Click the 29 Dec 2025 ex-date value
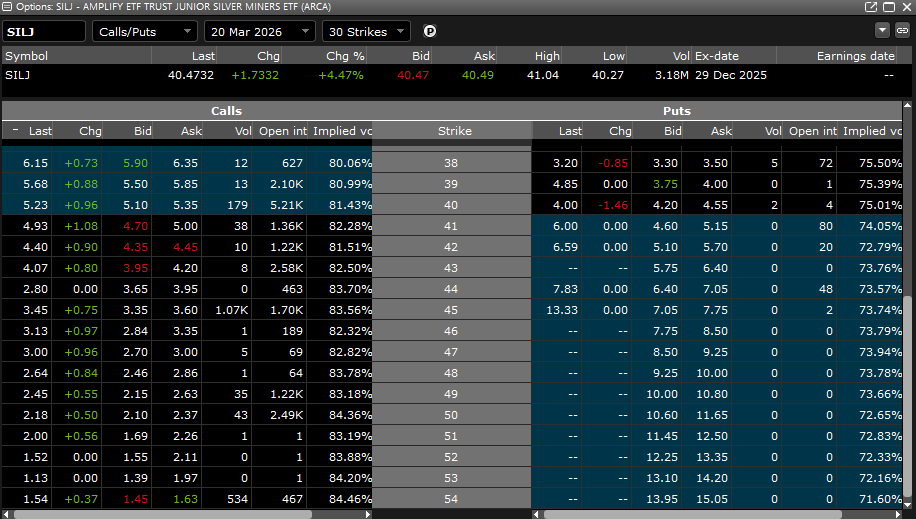This screenshot has width=916, height=519. click(x=731, y=75)
